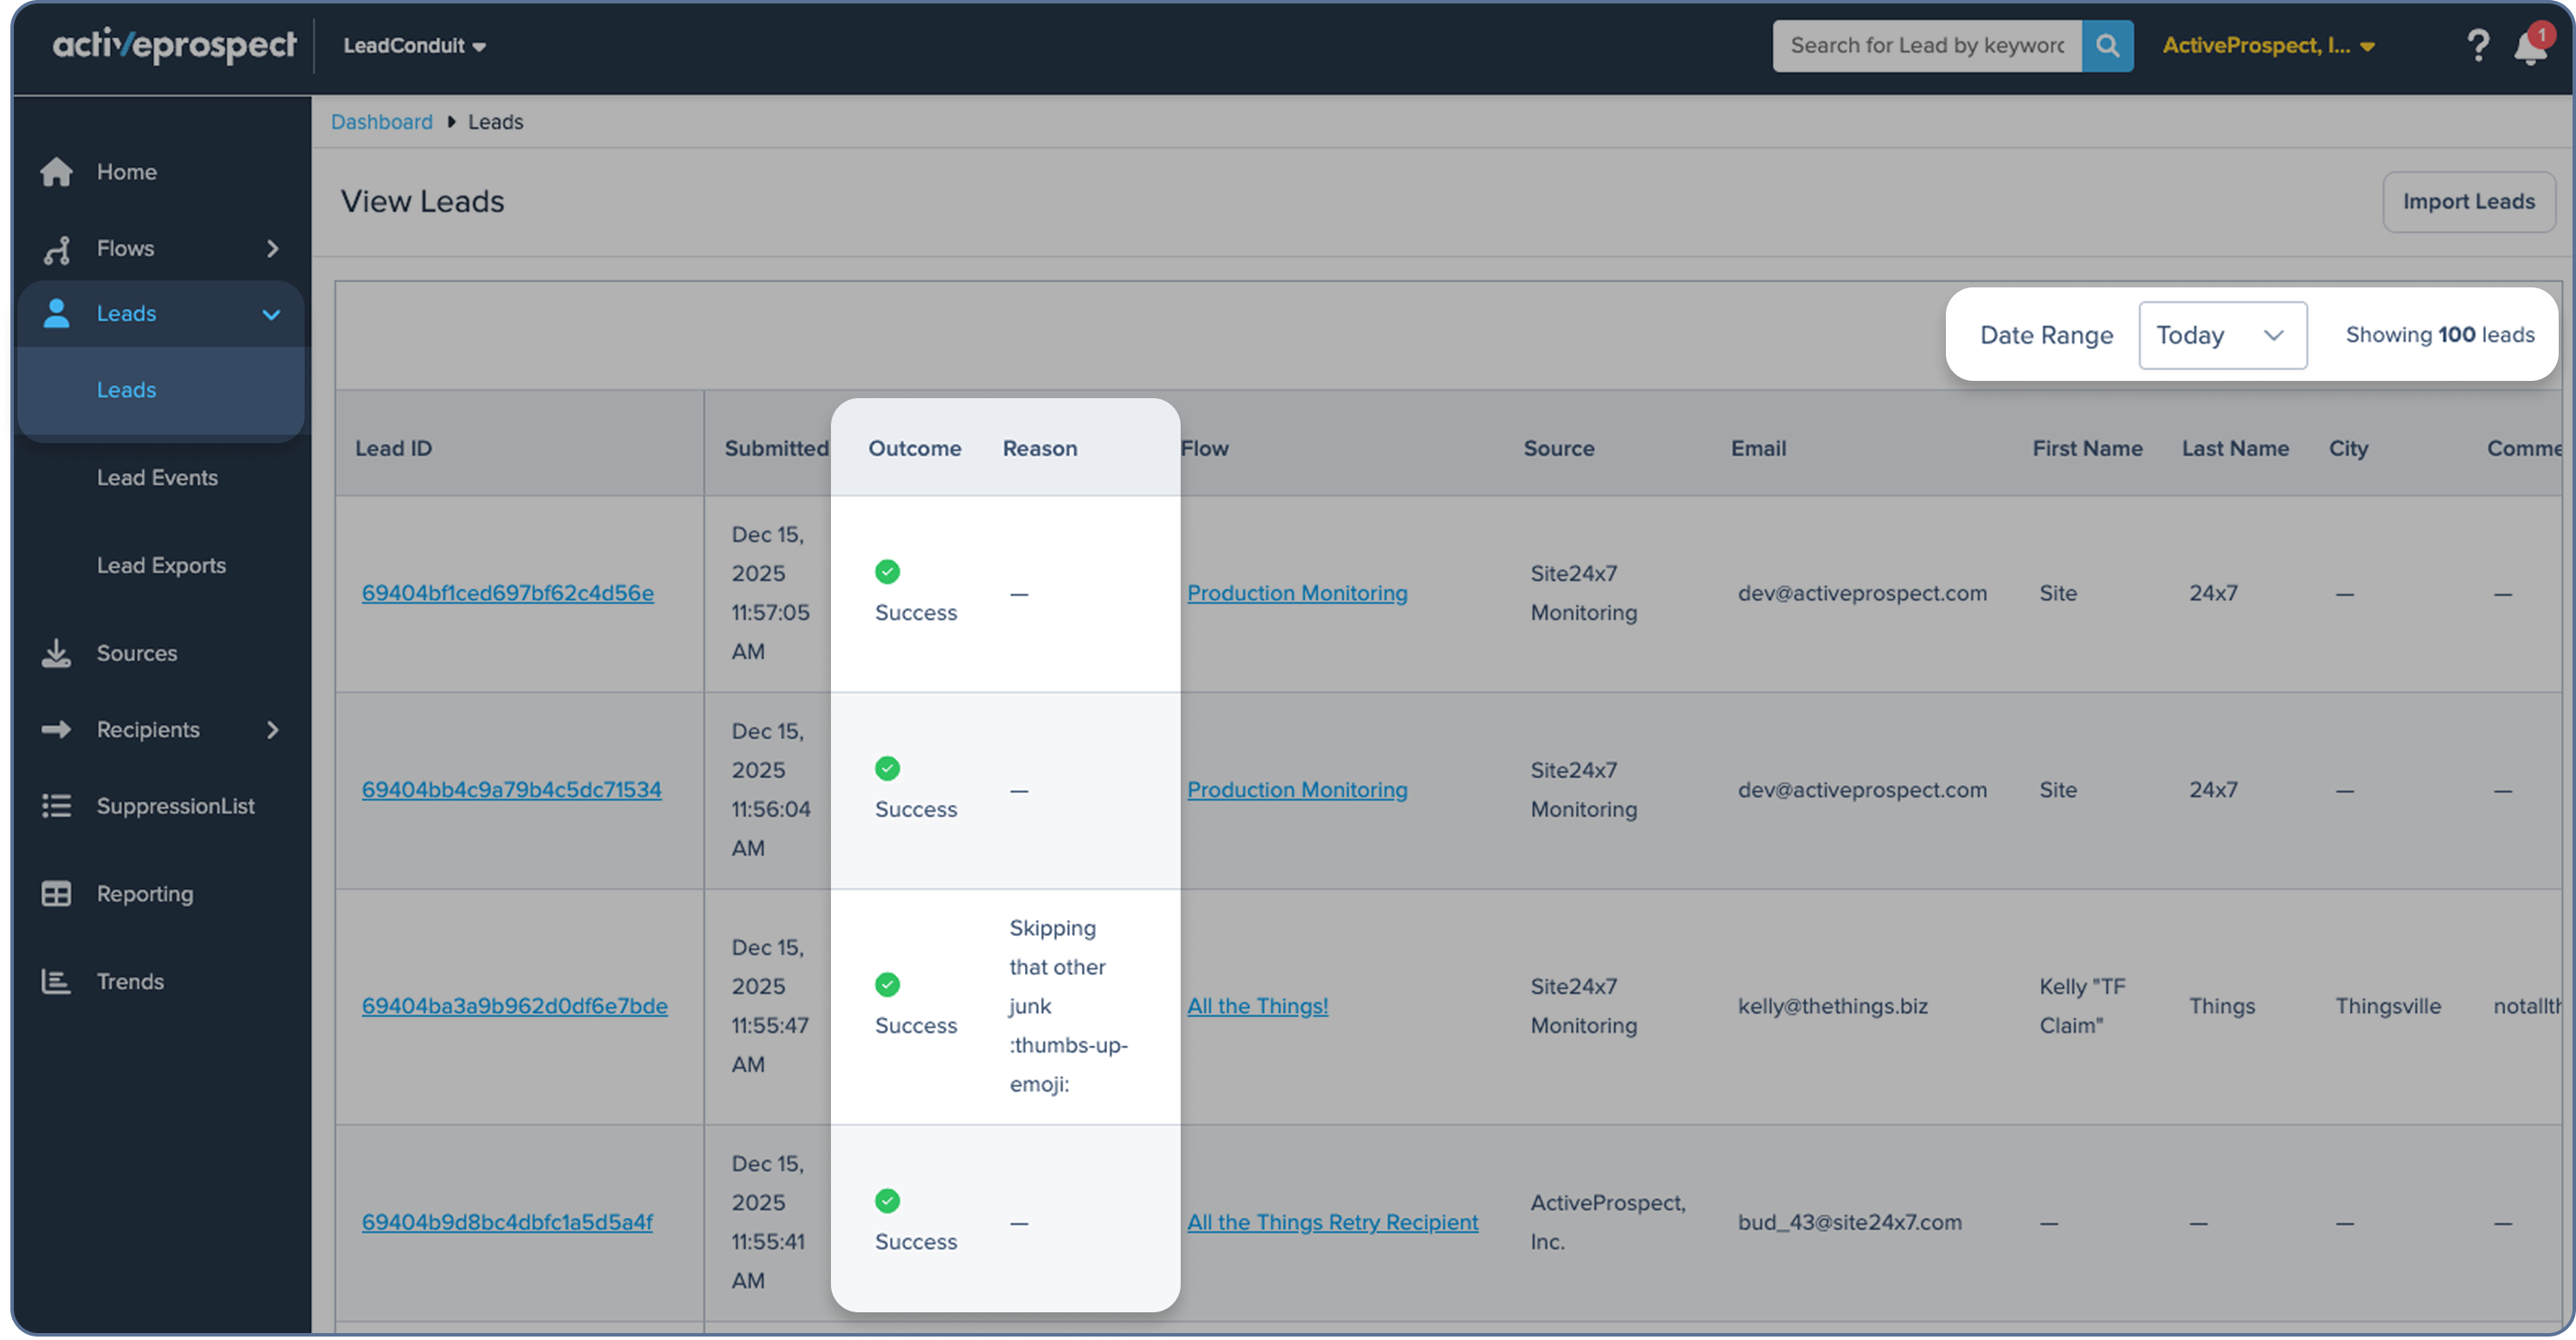Open the Date Range Today dropdown
The width and height of the screenshot is (2576, 1340).
(x=2222, y=335)
